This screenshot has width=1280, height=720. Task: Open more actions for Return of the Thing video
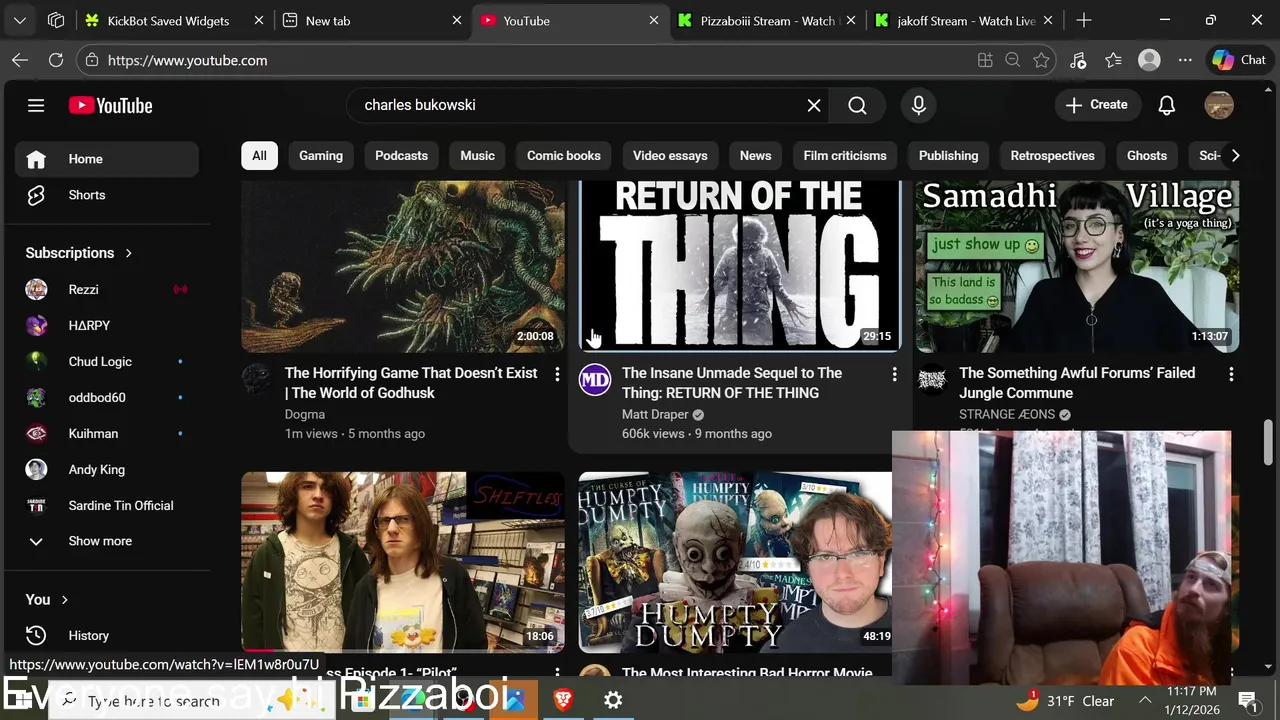(894, 374)
